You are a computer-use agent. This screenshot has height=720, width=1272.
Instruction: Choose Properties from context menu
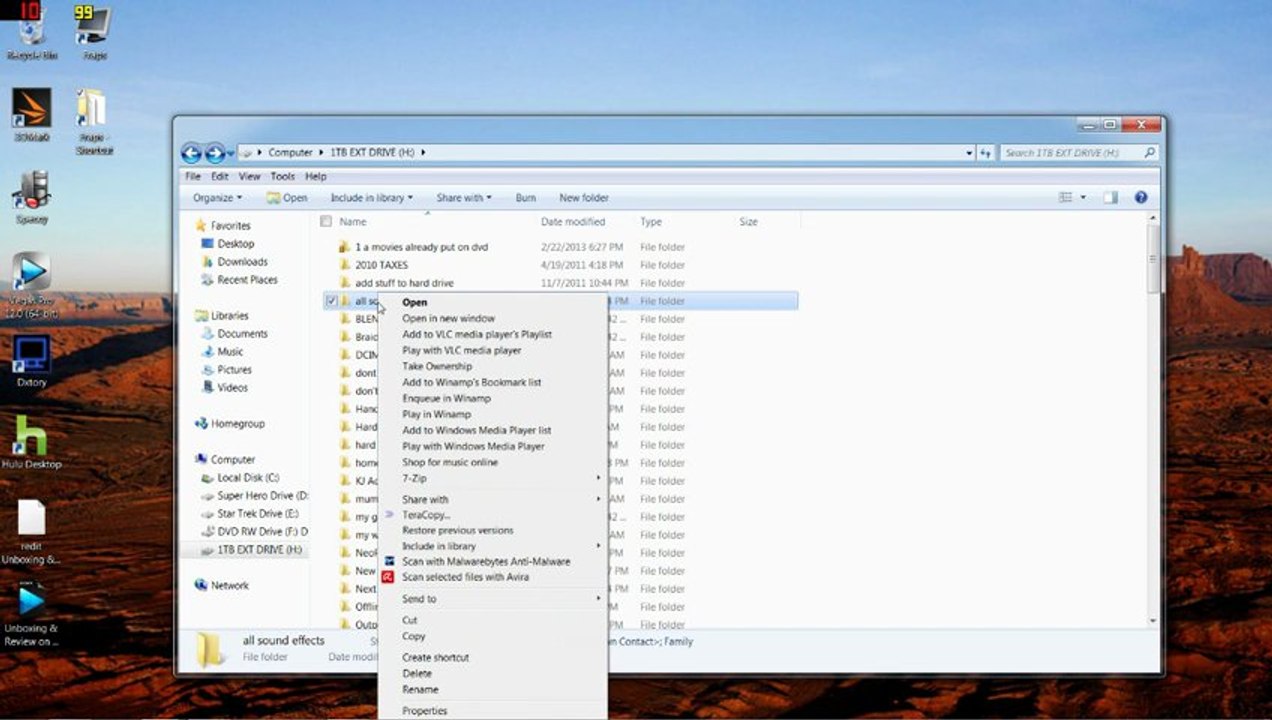[x=424, y=711]
